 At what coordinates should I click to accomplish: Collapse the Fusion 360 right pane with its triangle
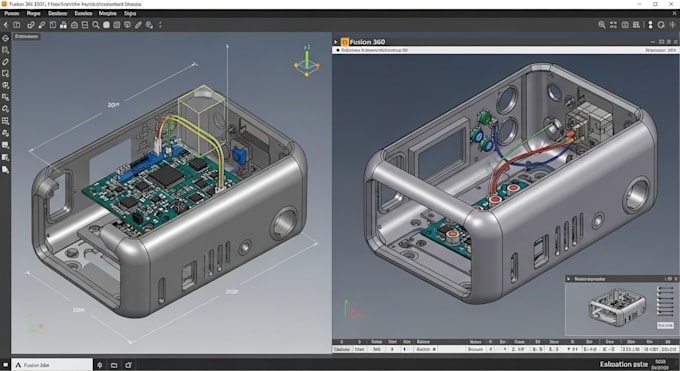(x=336, y=42)
